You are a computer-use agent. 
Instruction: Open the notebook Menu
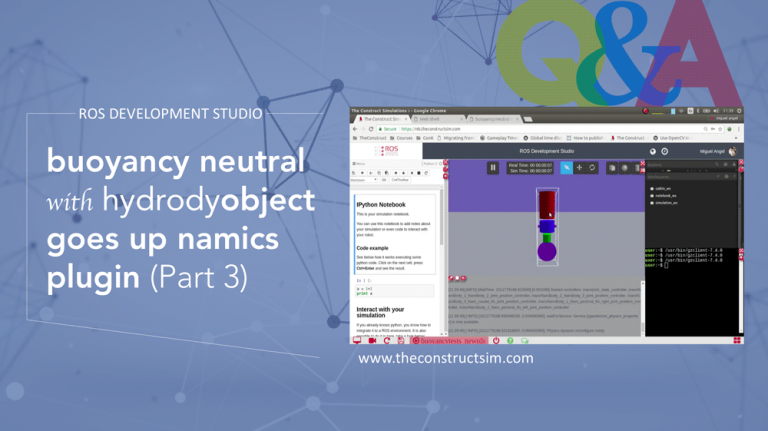359,164
